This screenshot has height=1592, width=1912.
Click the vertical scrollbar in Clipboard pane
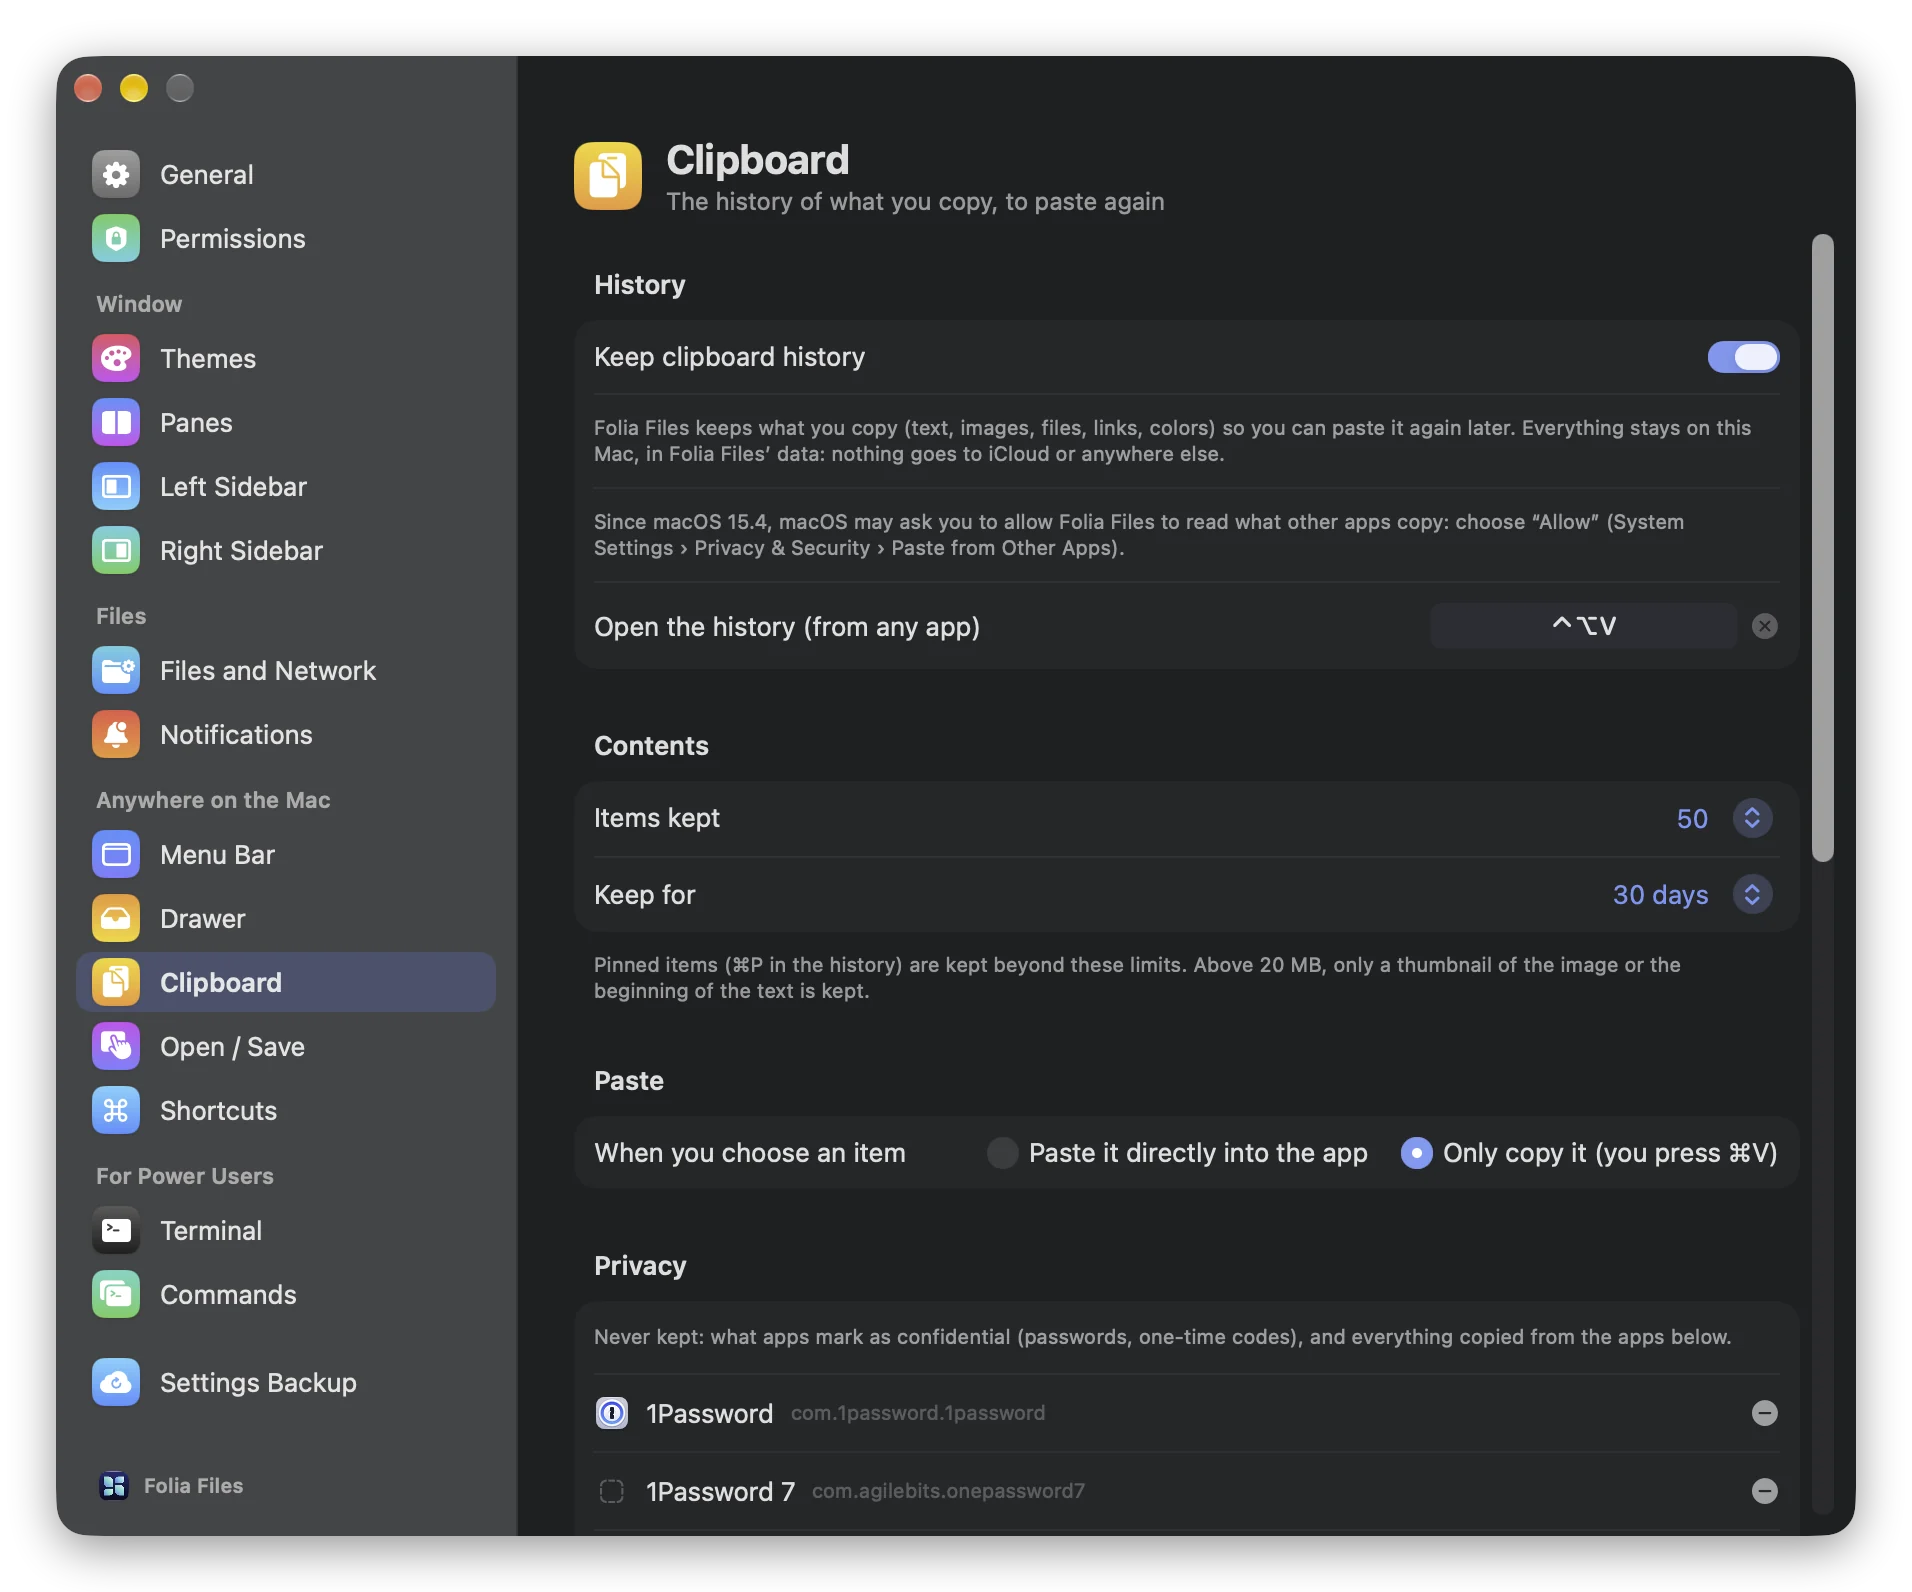pos(1823,548)
